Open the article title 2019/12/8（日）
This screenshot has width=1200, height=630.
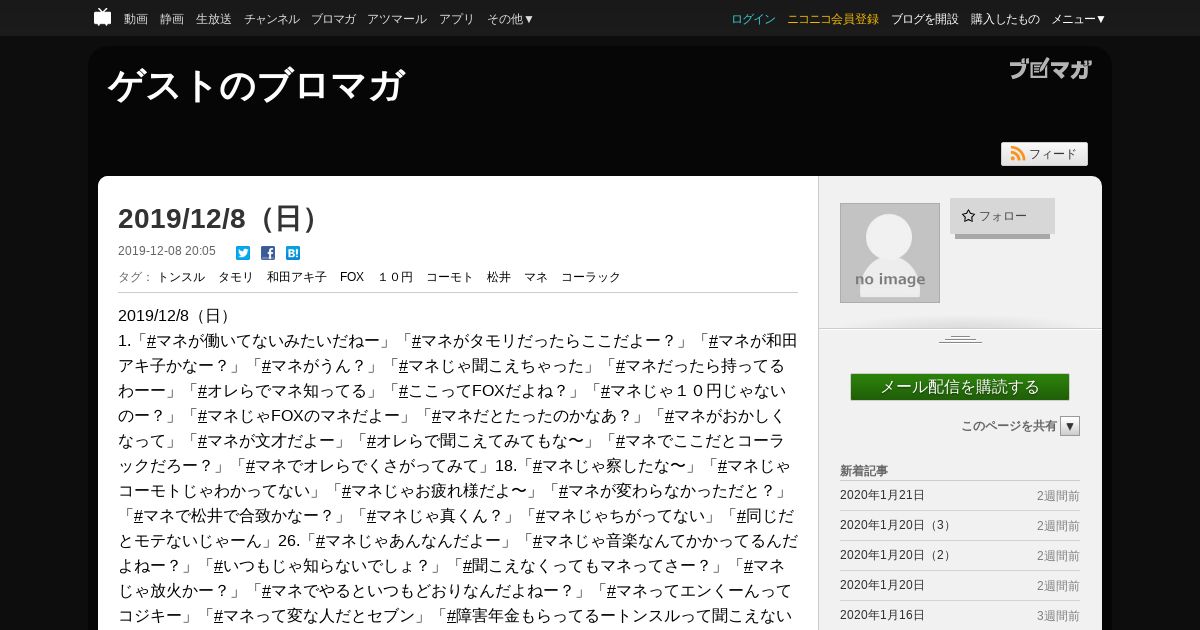222,218
